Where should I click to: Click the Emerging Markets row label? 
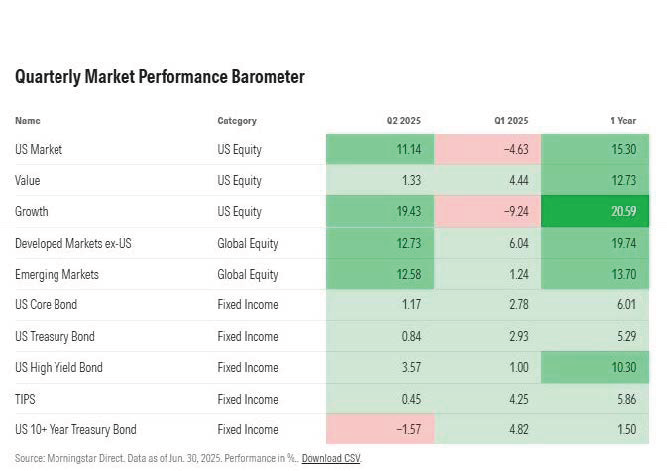point(57,274)
